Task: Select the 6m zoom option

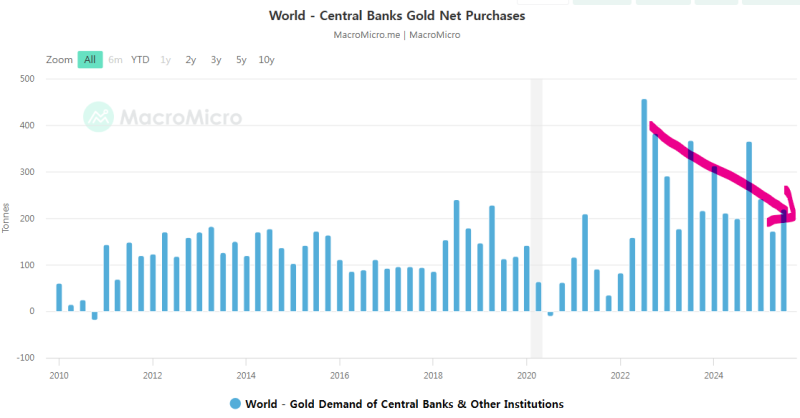Action: [x=115, y=60]
